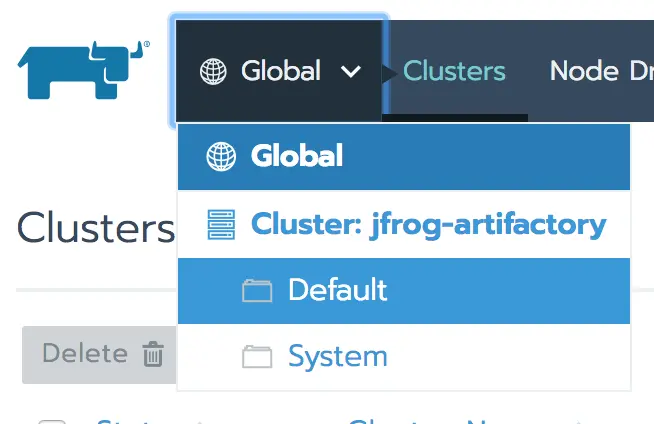654x424 pixels.
Task: Select the bold Global entry in the dropdown list
Action: click(x=404, y=157)
